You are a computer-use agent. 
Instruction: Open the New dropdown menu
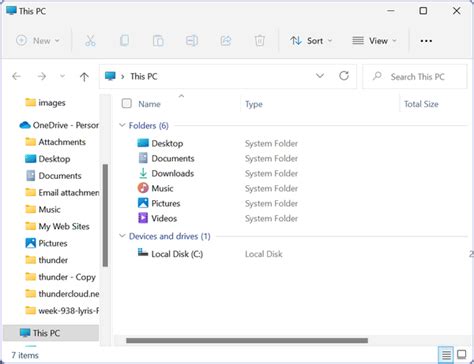click(38, 41)
